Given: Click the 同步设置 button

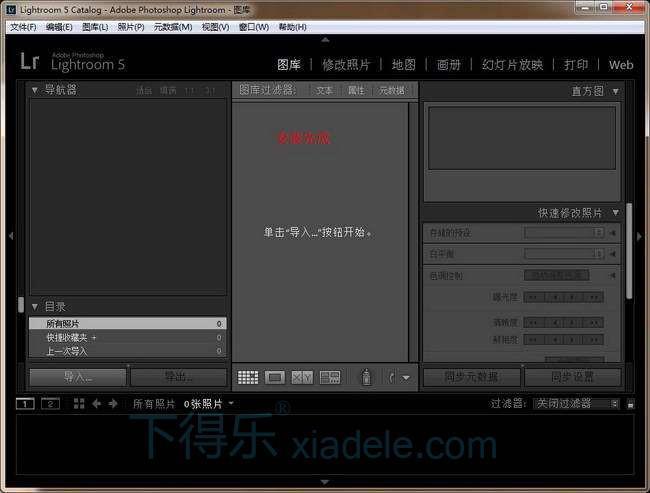Looking at the screenshot, I should click(x=573, y=377).
